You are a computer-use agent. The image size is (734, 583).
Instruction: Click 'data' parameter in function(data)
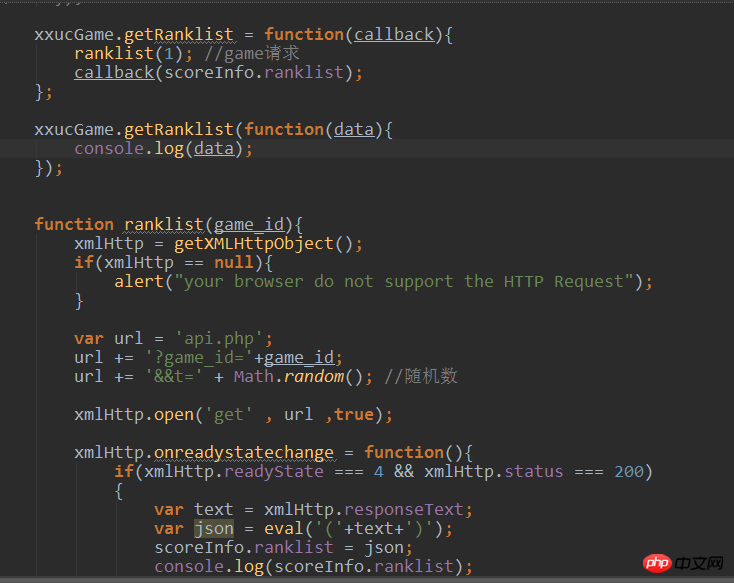click(354, 130)
